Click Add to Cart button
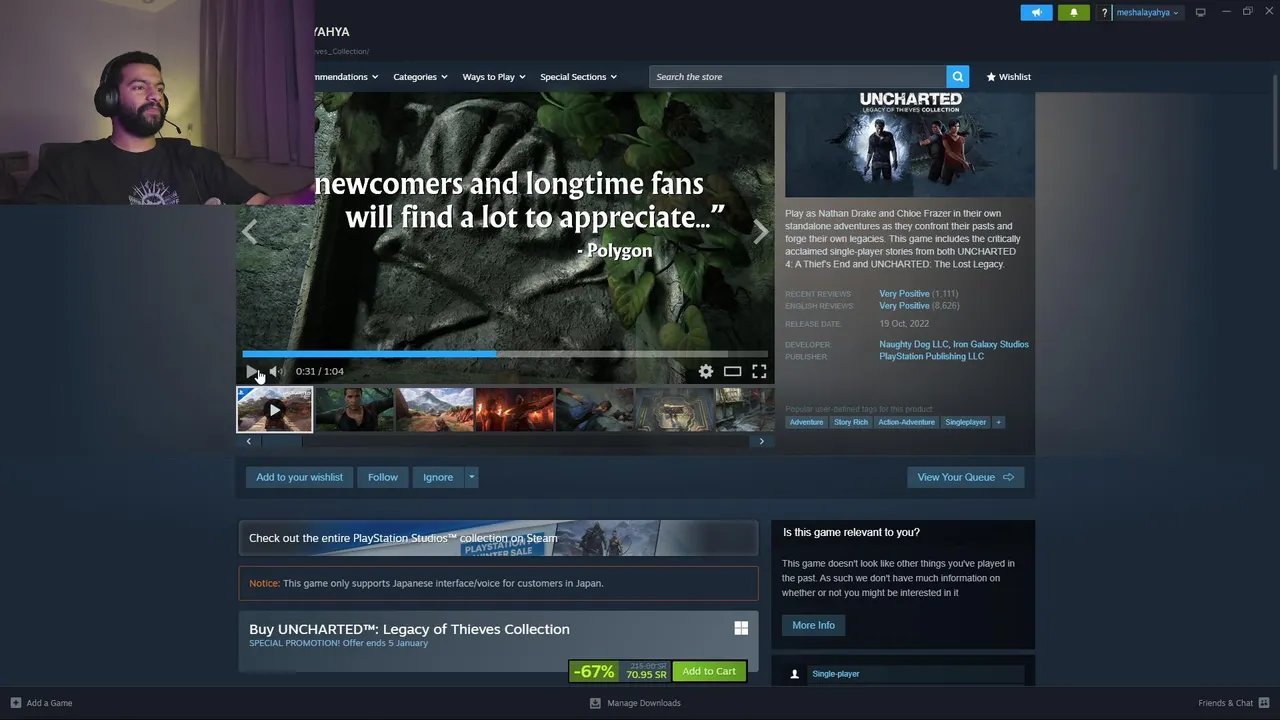This screenshot has height=720, width=1280. (709, 671)
